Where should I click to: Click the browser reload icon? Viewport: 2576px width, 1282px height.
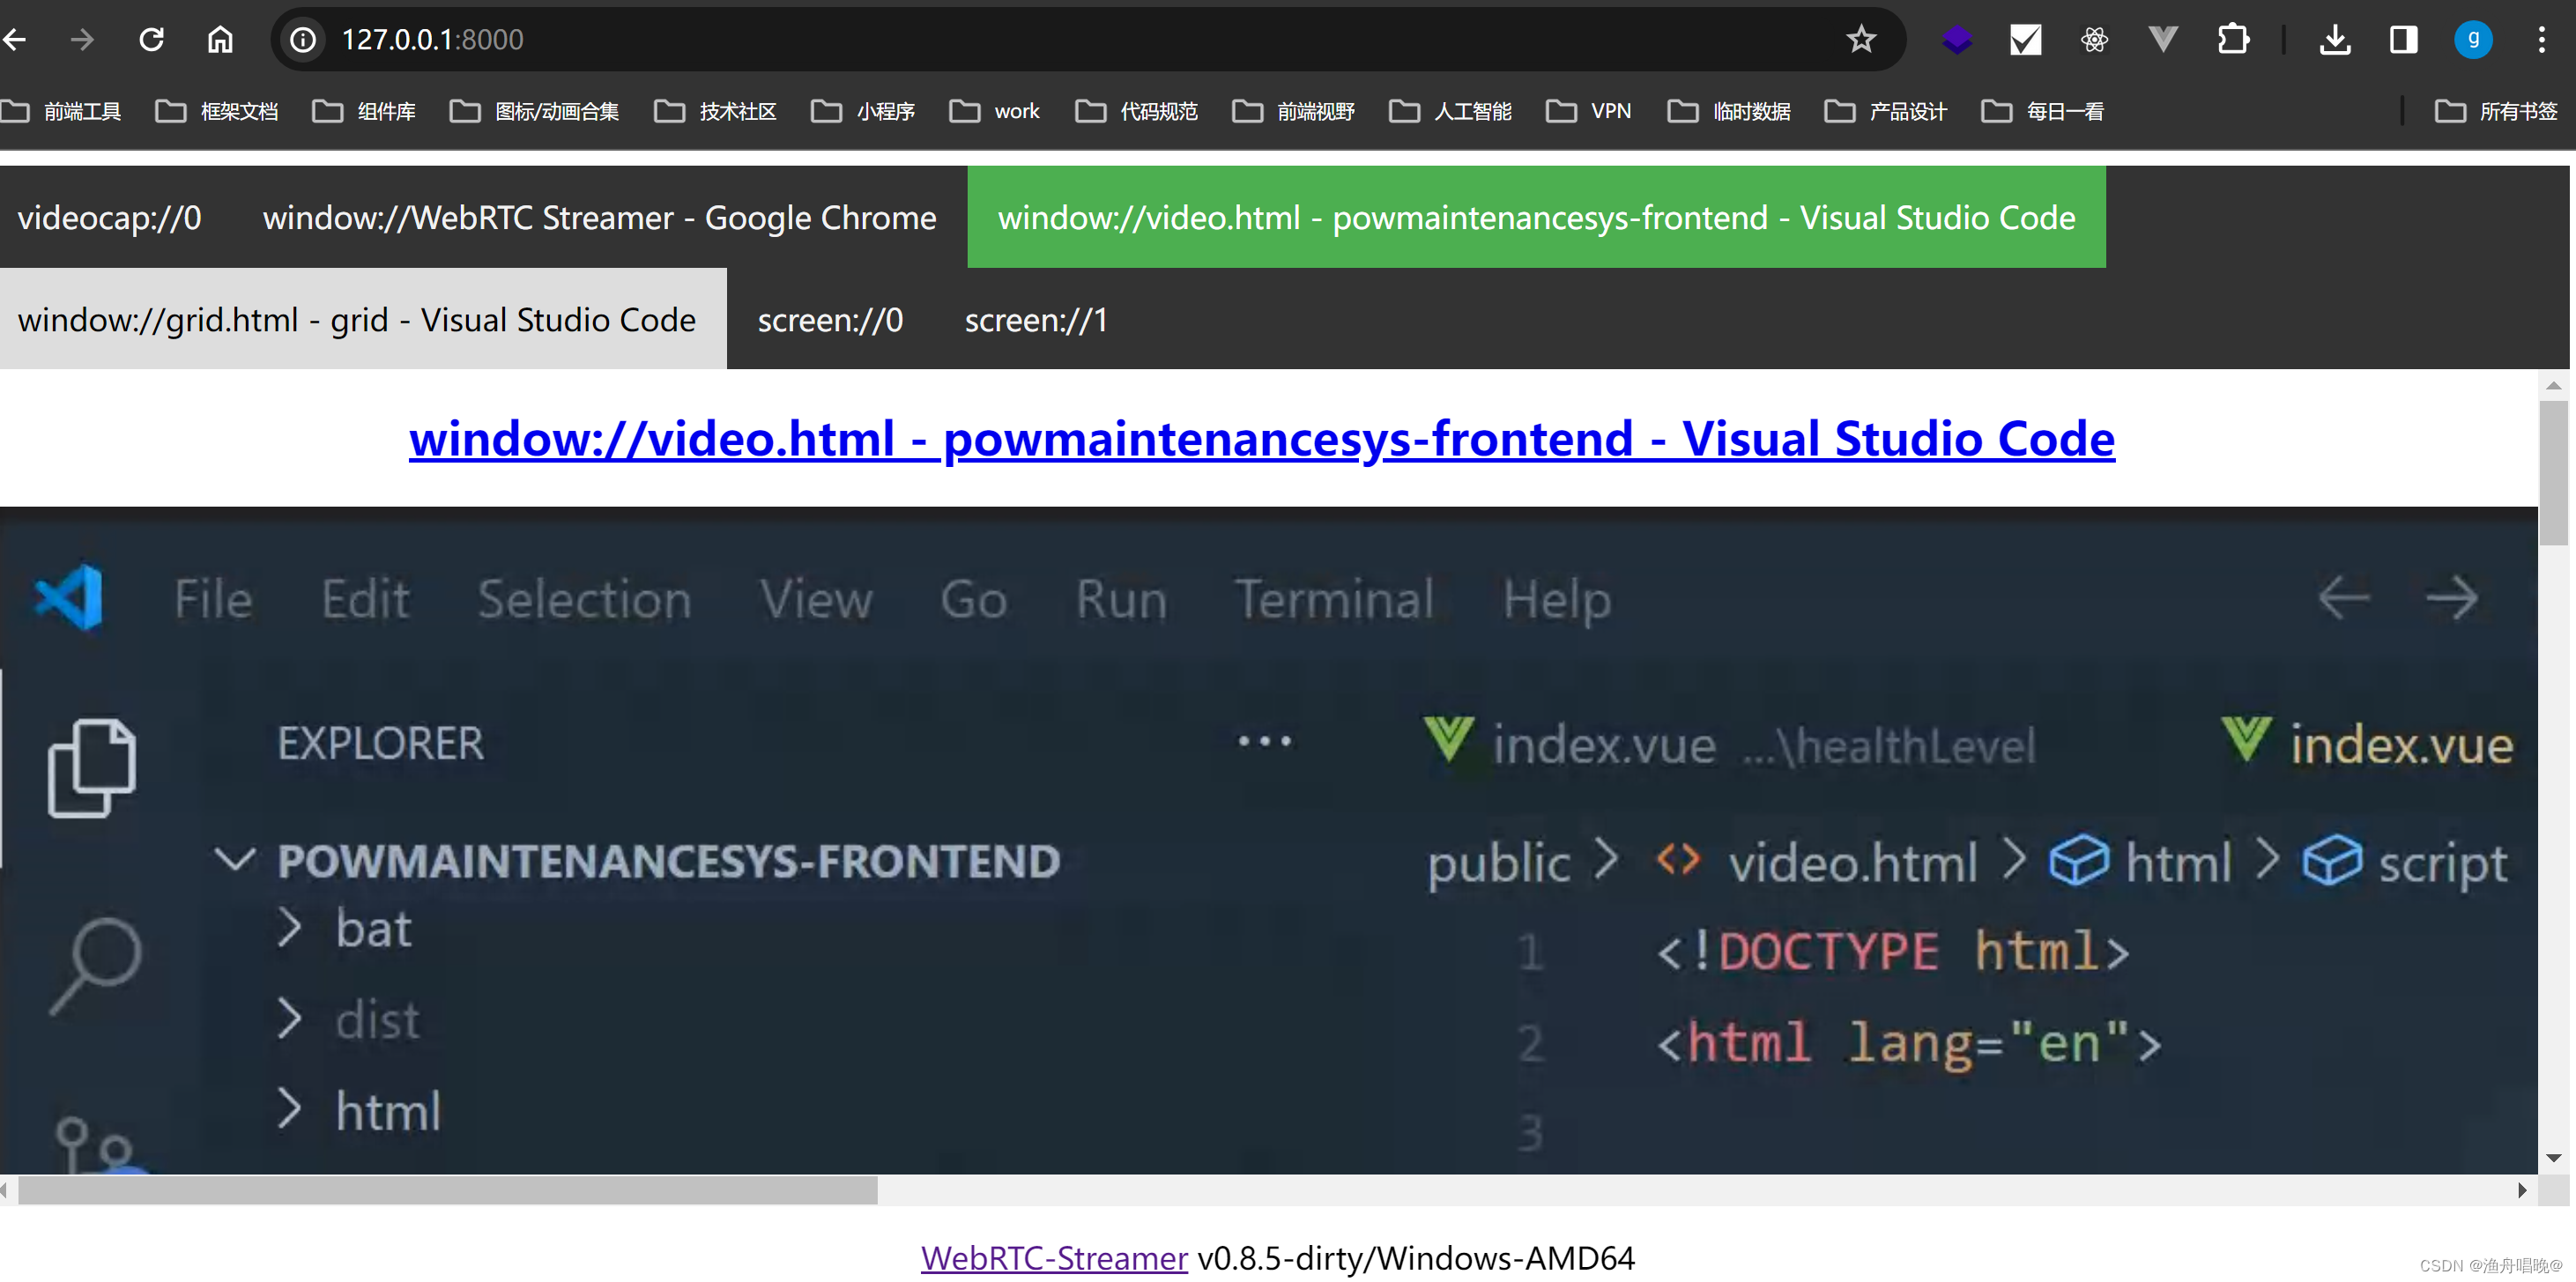tap(151, 40)
